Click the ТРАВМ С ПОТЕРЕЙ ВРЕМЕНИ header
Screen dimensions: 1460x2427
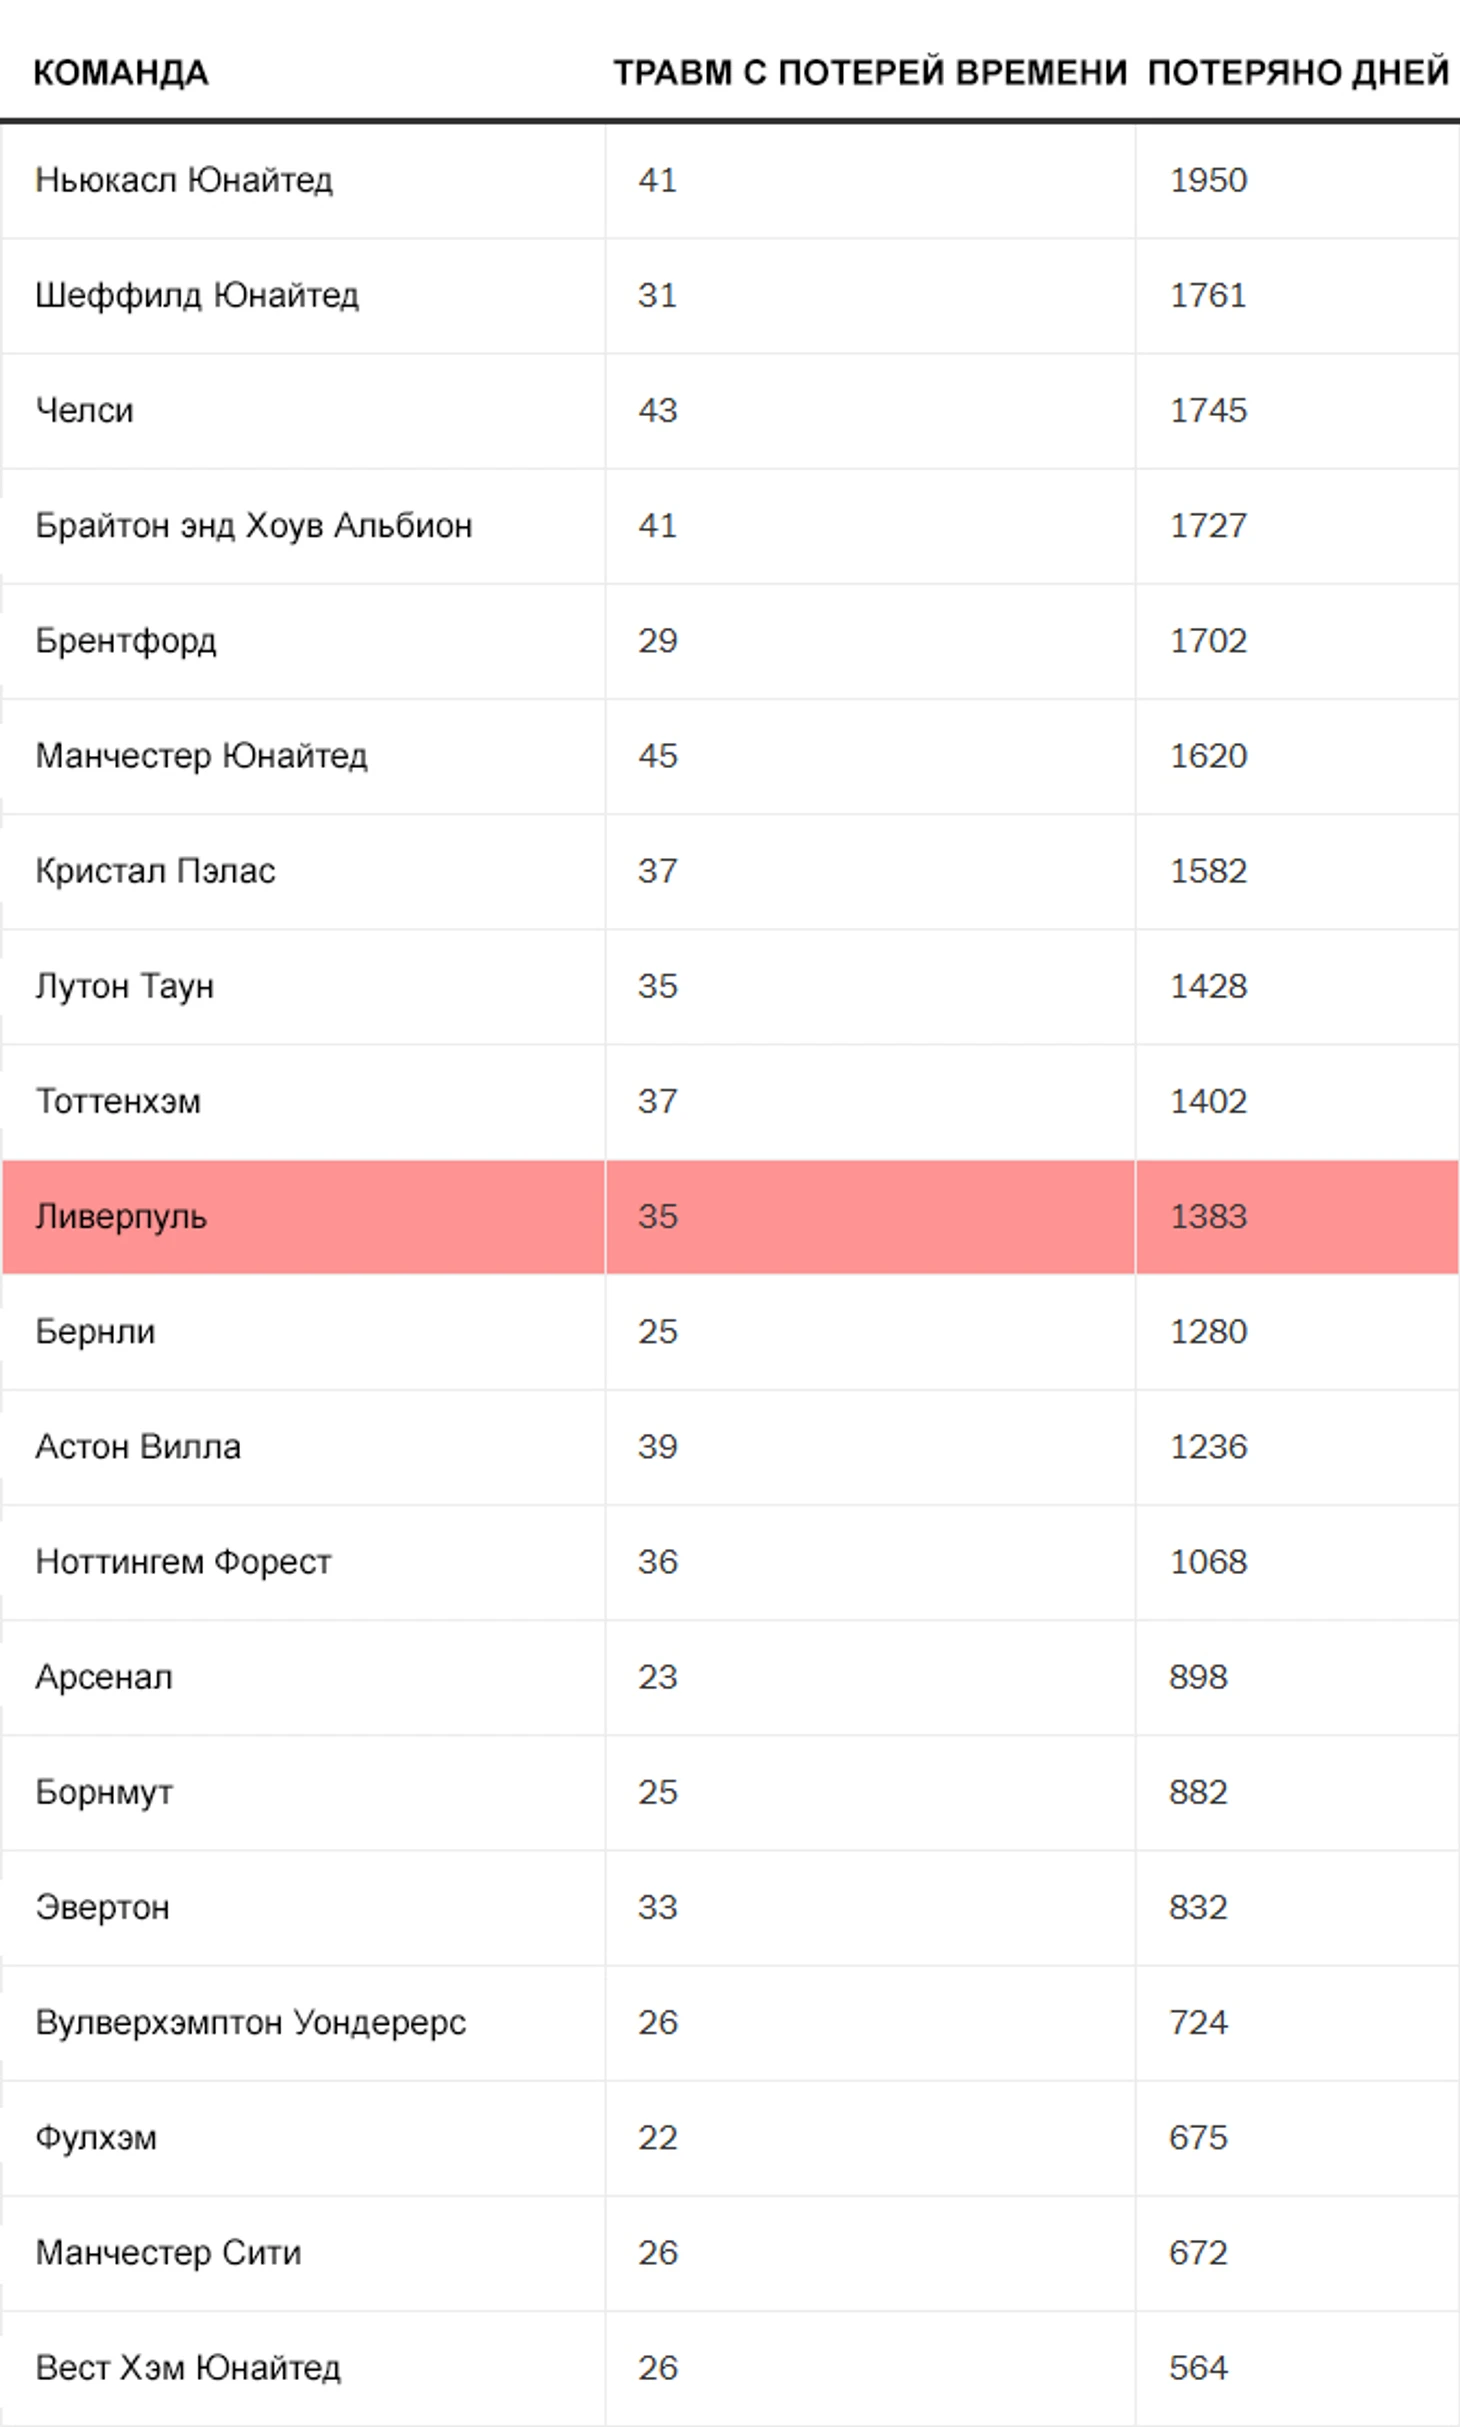tap(870, 73)
